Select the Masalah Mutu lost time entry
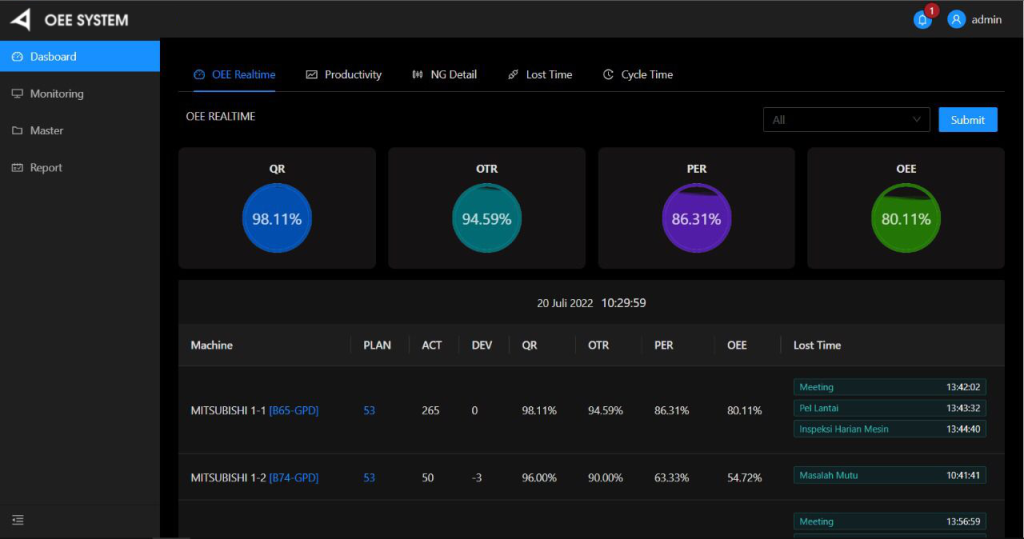This screenshot has width=1024, height=539. pos(889,475)
